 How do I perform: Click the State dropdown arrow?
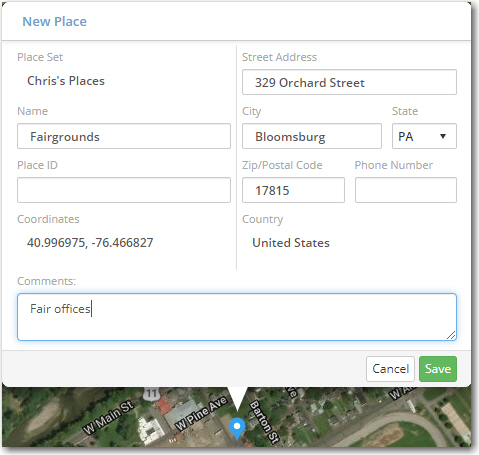443,136
